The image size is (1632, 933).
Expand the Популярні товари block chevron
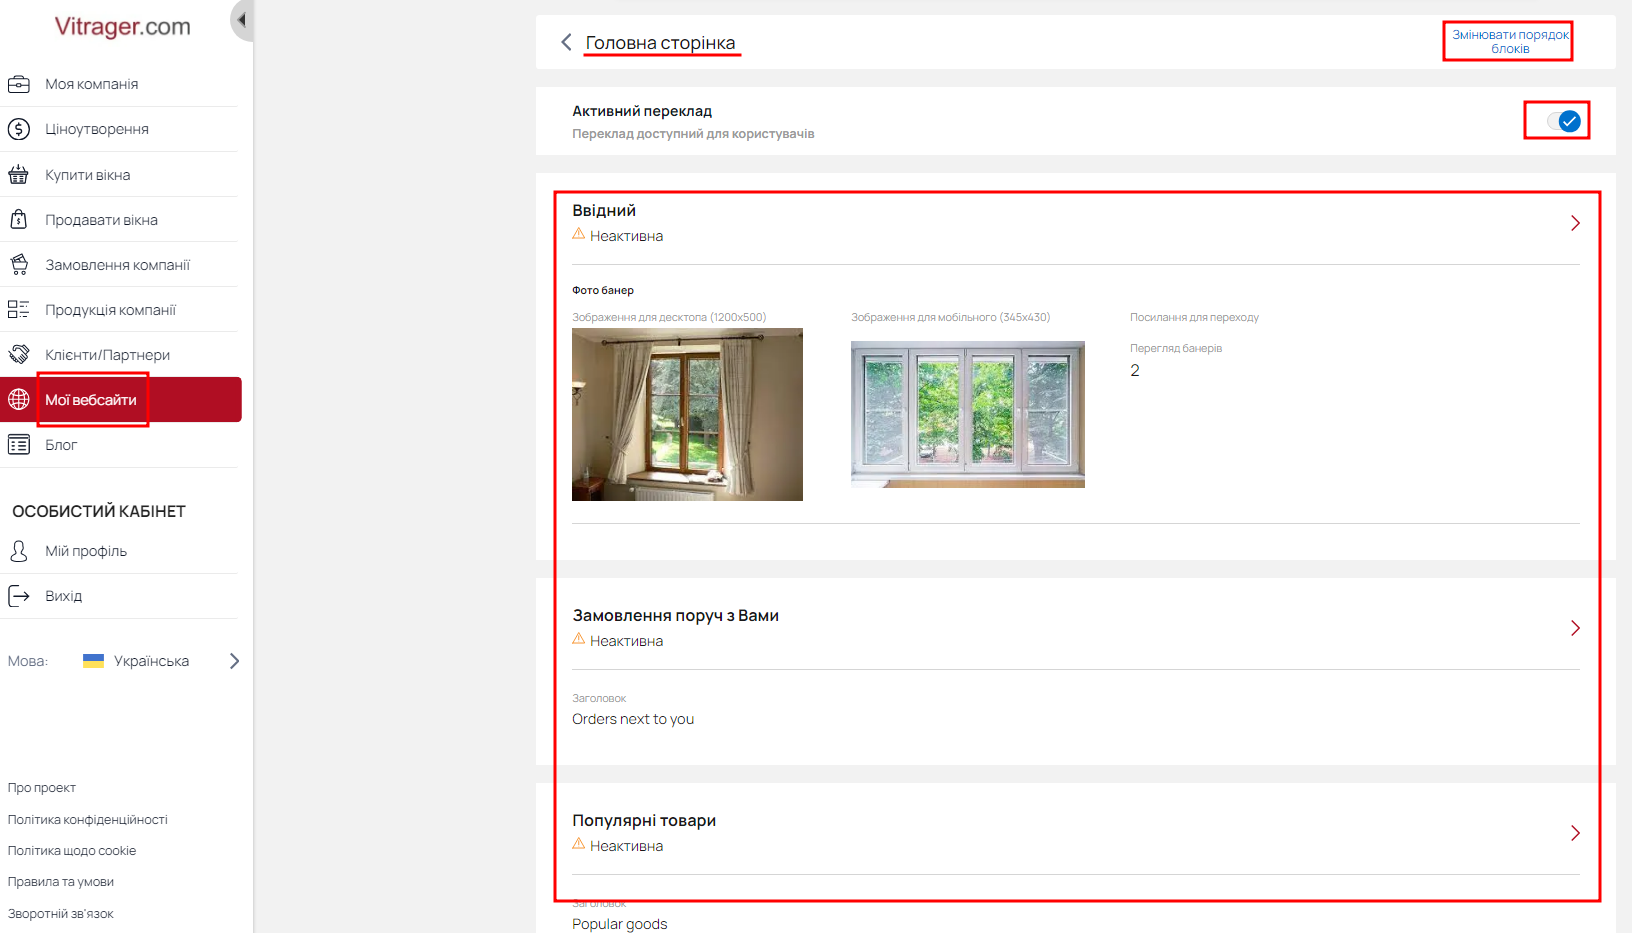(x=1575, y=833)
